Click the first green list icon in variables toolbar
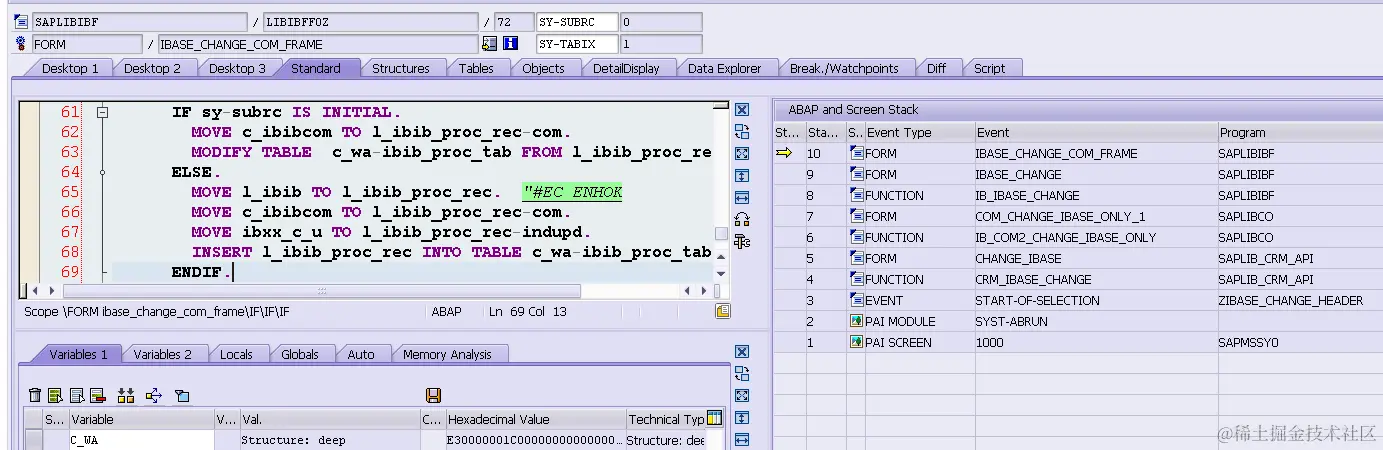Image resolution: width=1383 pixels, height=450 pixels. point(56,396)
